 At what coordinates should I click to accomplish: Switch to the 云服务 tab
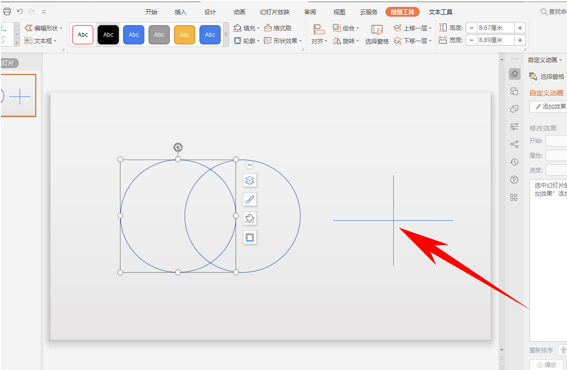(368, 12)
